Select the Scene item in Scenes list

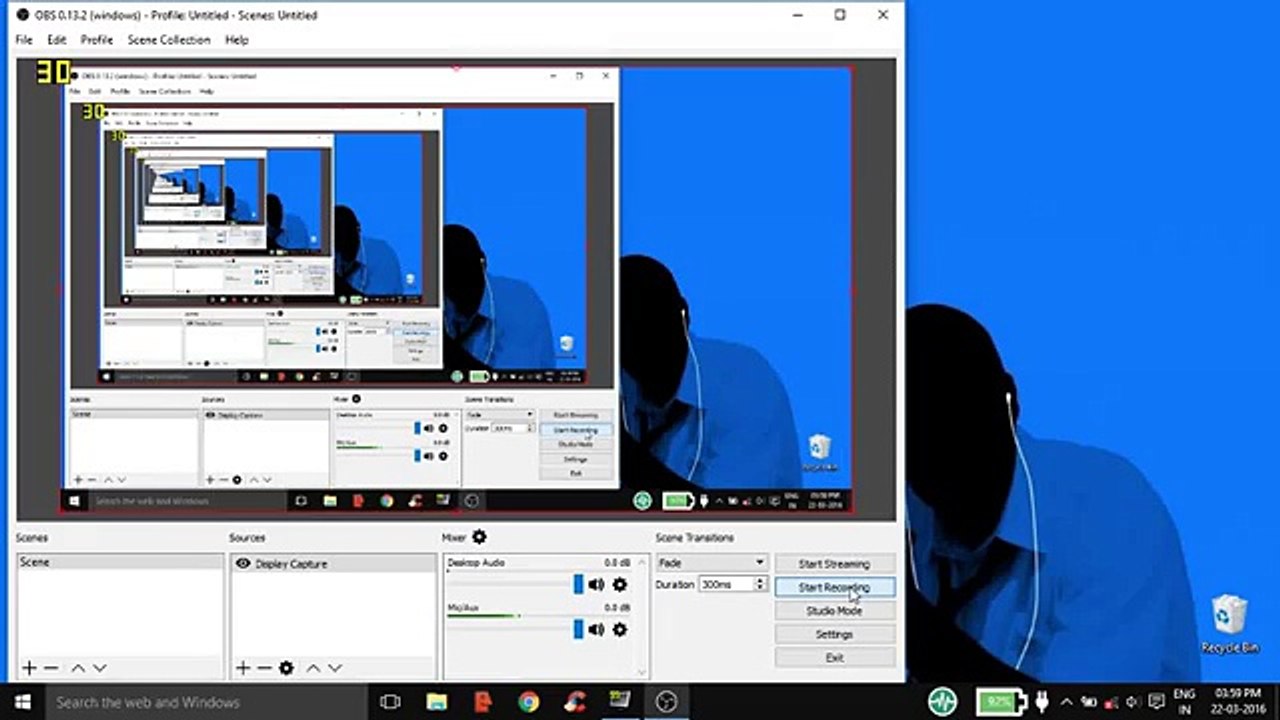click(120, 562)
